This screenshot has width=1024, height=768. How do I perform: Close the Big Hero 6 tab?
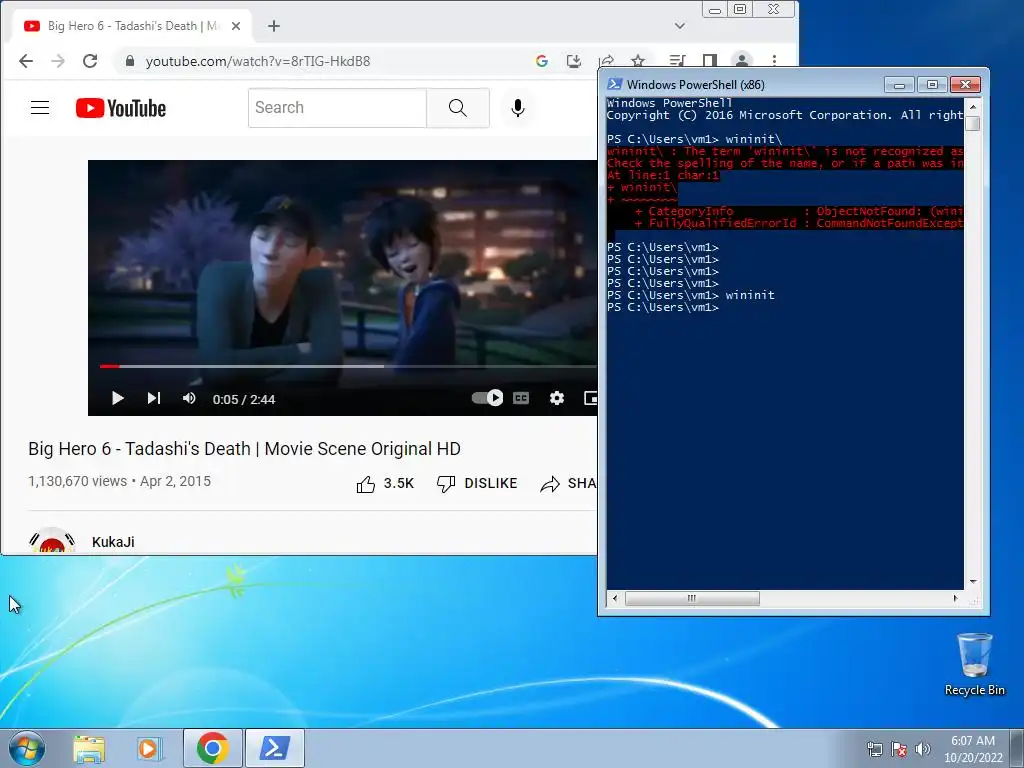[236, 26]
